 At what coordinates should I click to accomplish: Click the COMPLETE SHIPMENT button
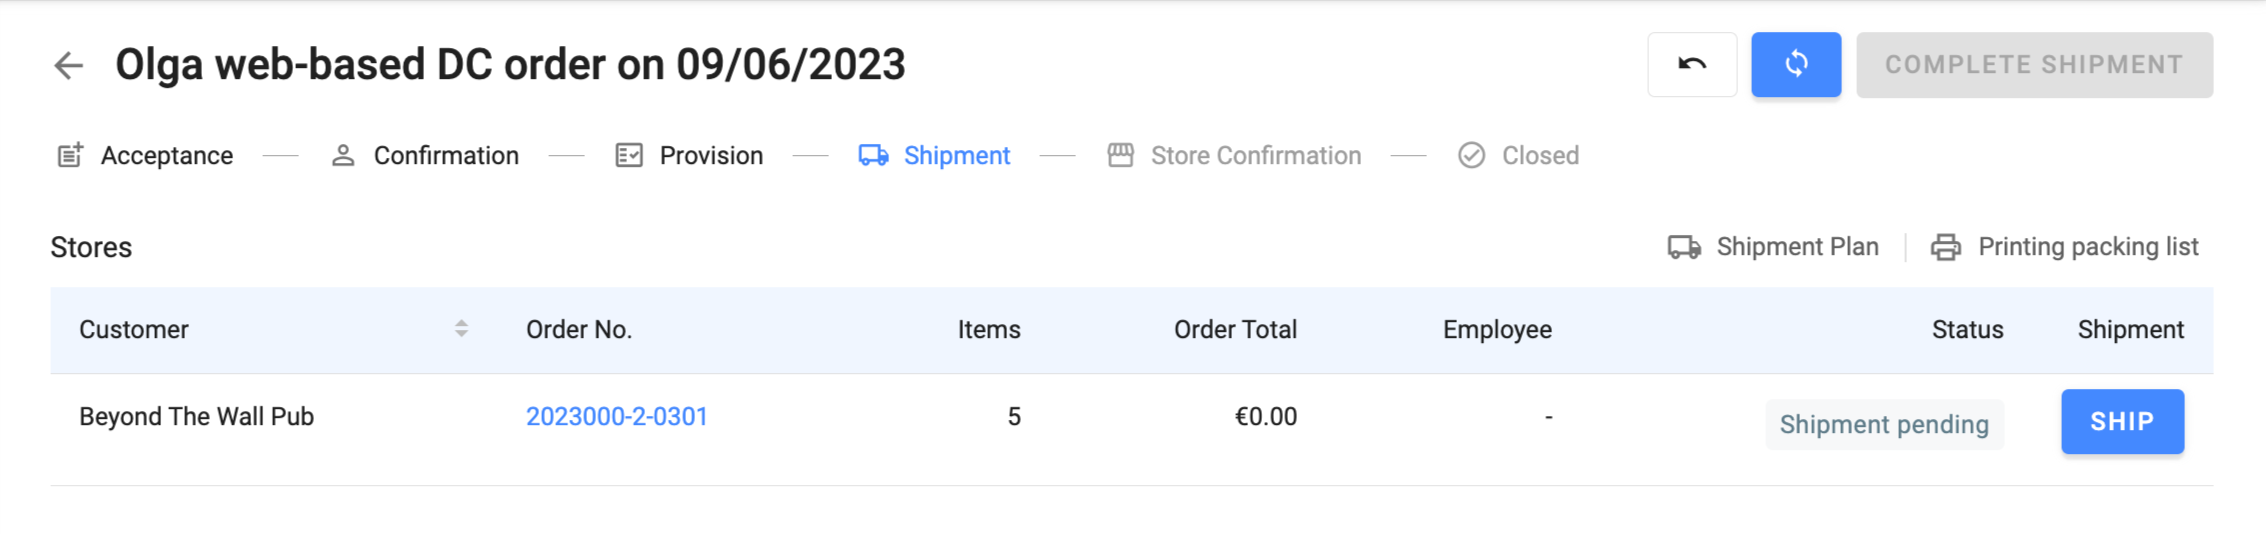tap(2034, 65)
